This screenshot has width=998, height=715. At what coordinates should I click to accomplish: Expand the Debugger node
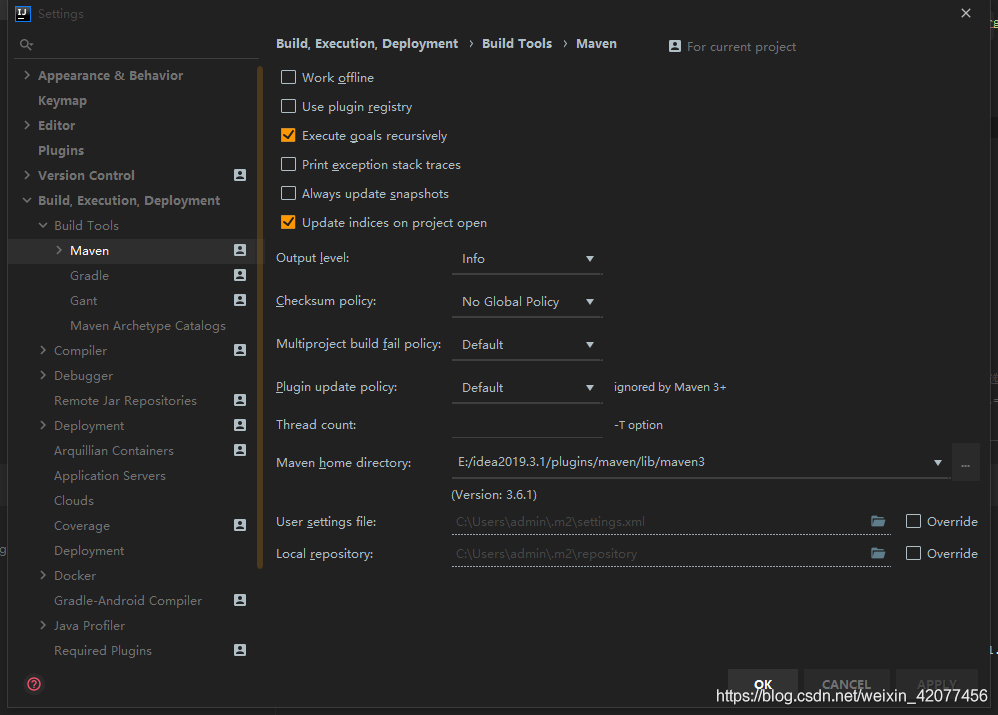tap(43, 375)
